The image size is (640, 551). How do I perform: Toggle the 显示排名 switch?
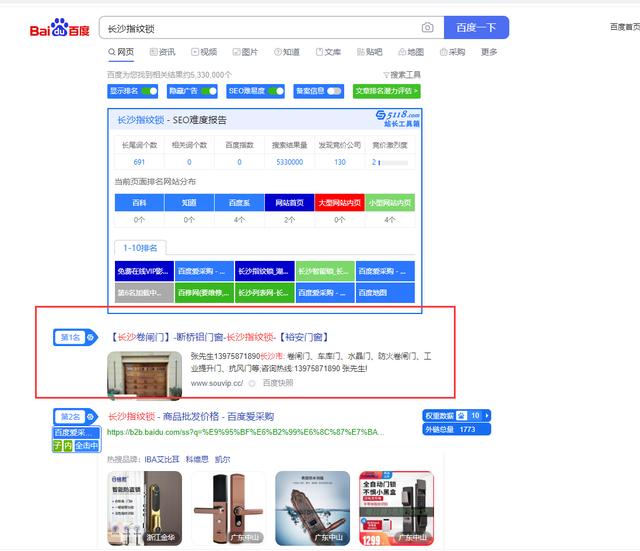[x=150, y=91]
